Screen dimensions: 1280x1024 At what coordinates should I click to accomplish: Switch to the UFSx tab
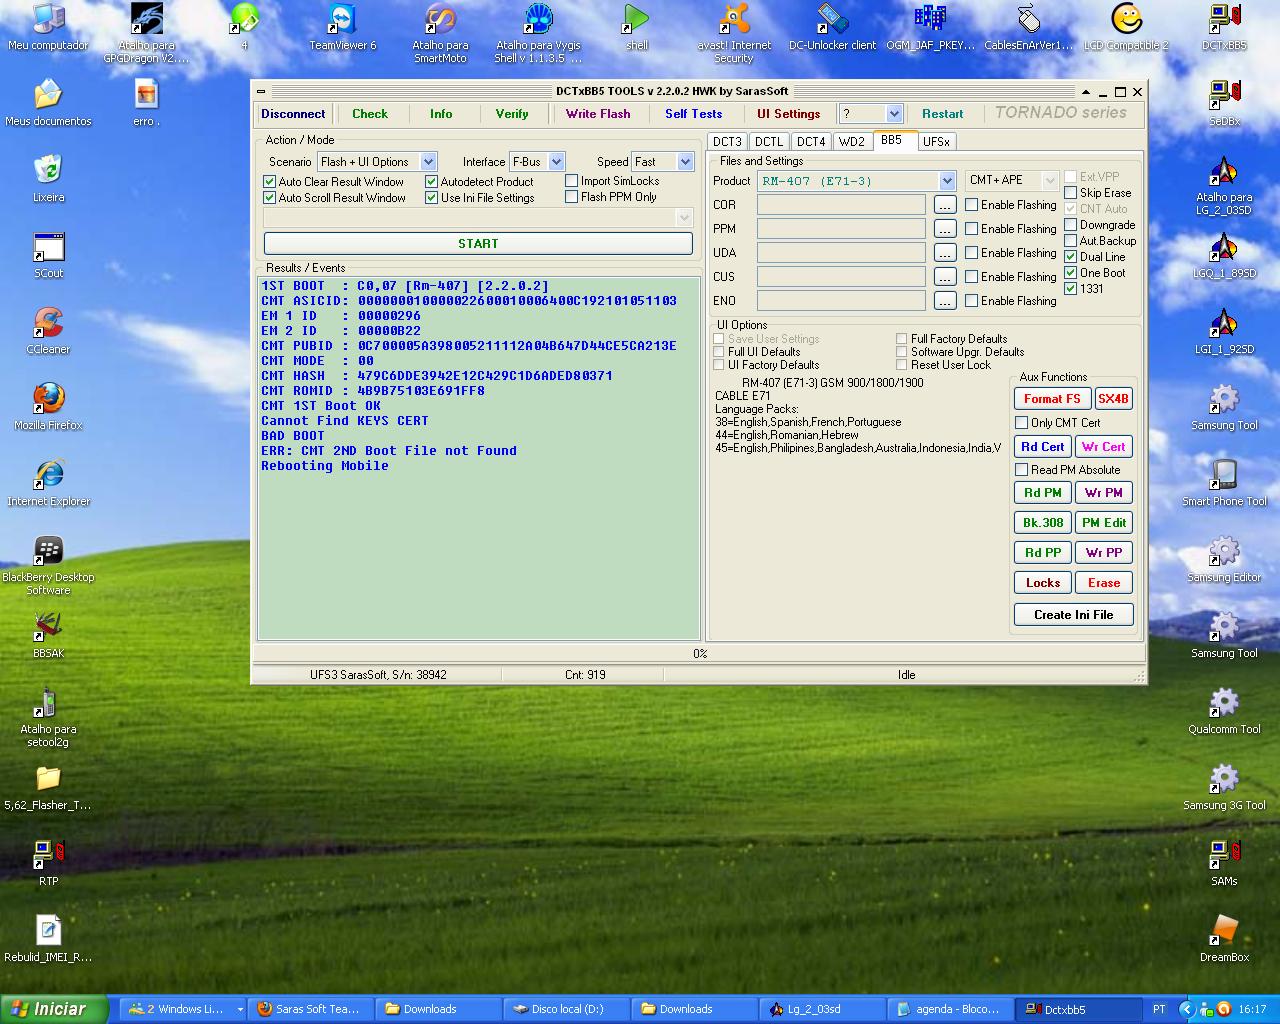point(937,142)
